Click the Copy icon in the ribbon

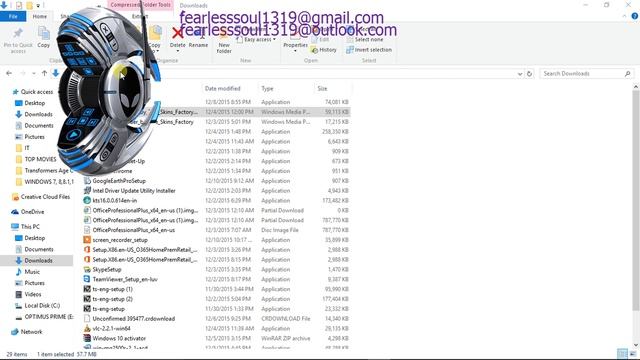[x=44, y=33]
